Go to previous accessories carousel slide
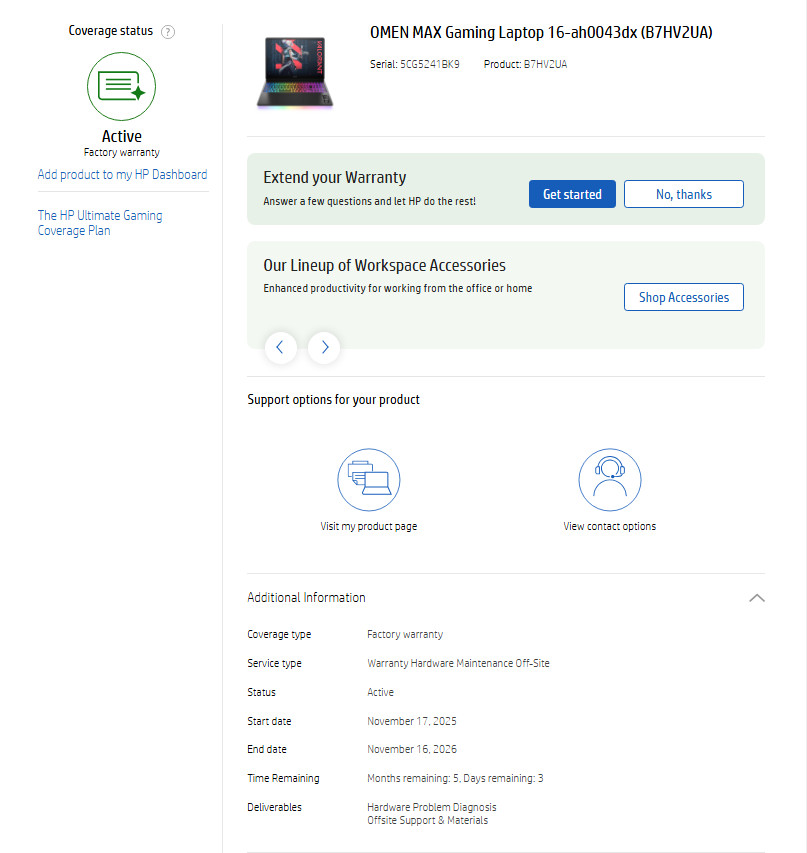Viewport: 807px width, 853px height. [x=281, y=347]
